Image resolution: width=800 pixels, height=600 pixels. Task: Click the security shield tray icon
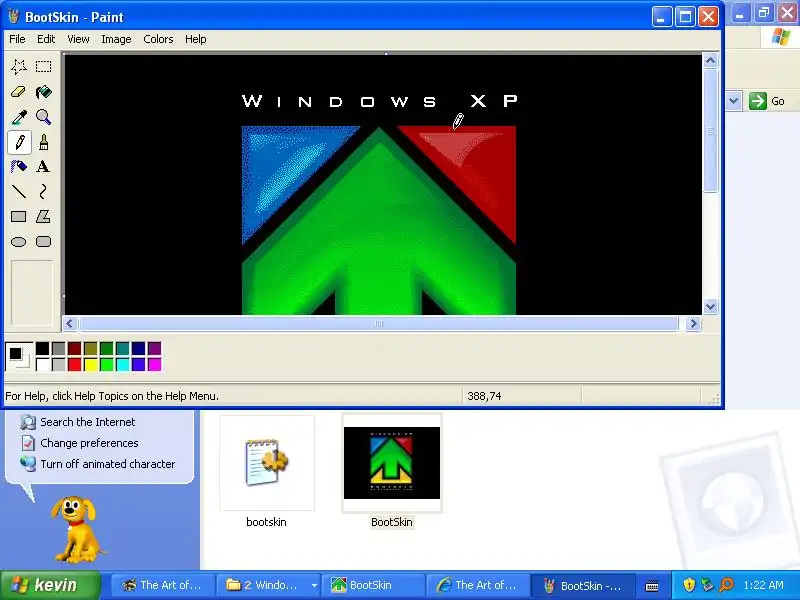click(x=689, y=585)
